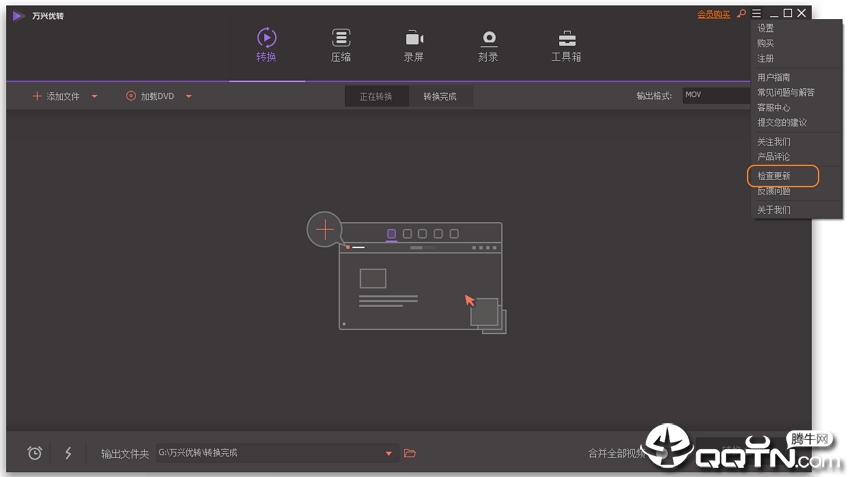Switch to the 转换完成 tab
850x477 pixels.
440,96
